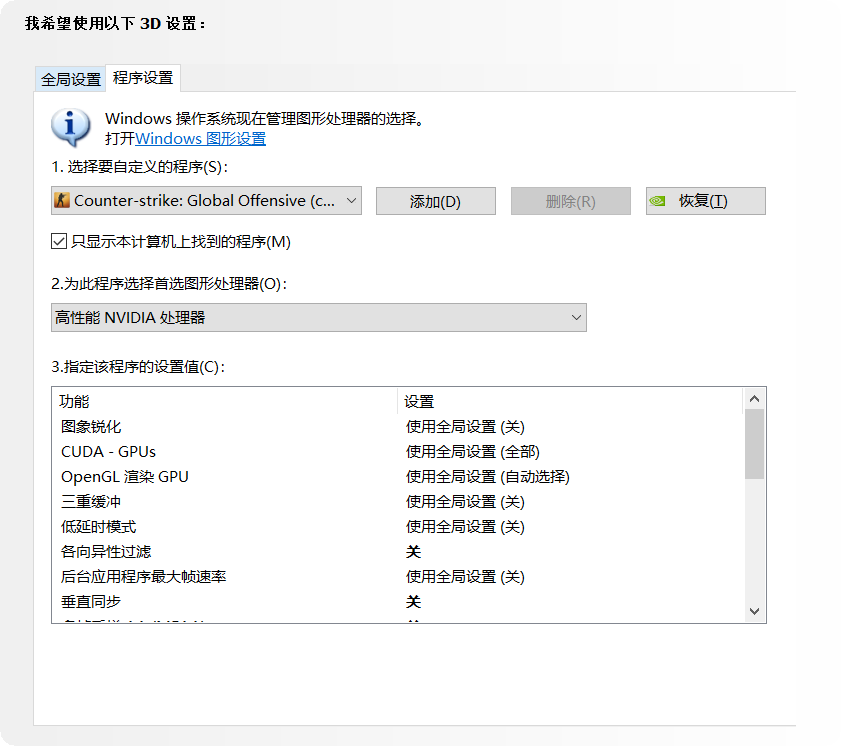Click the blue information bubble icon

70,127
